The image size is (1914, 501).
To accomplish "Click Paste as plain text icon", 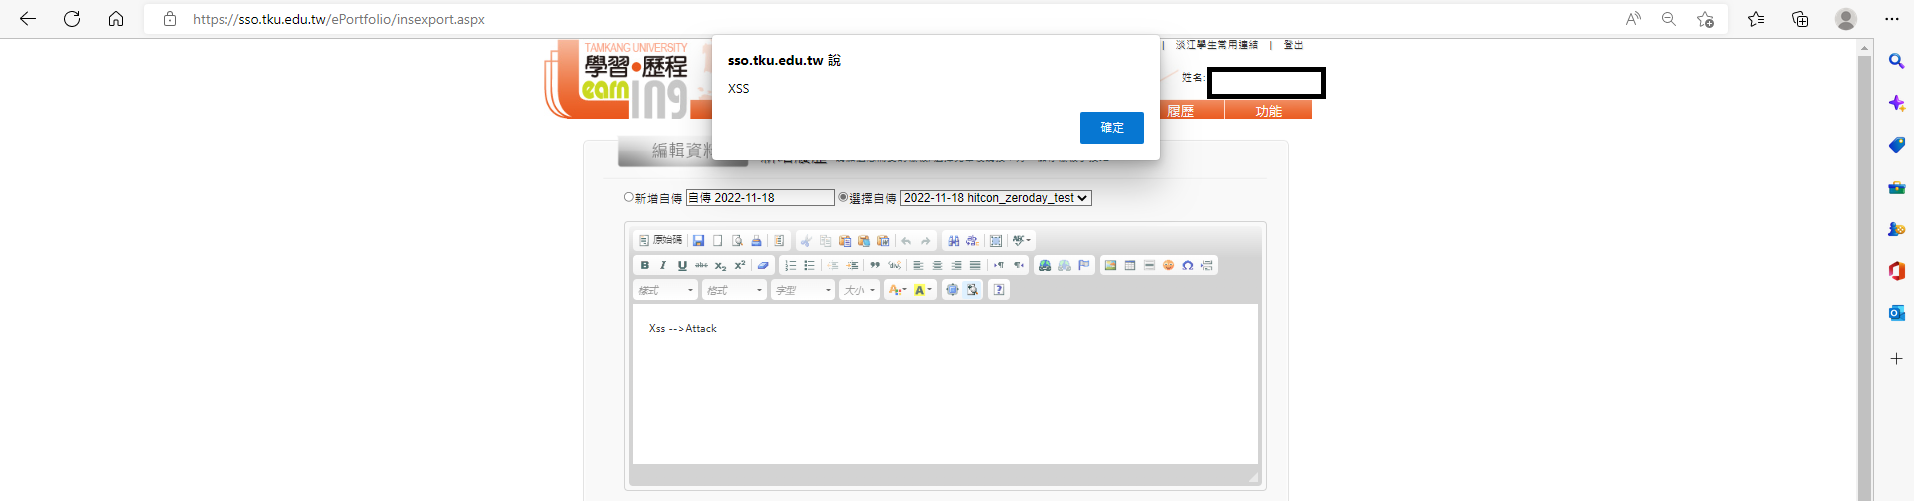I will click(x=864, y=241).
